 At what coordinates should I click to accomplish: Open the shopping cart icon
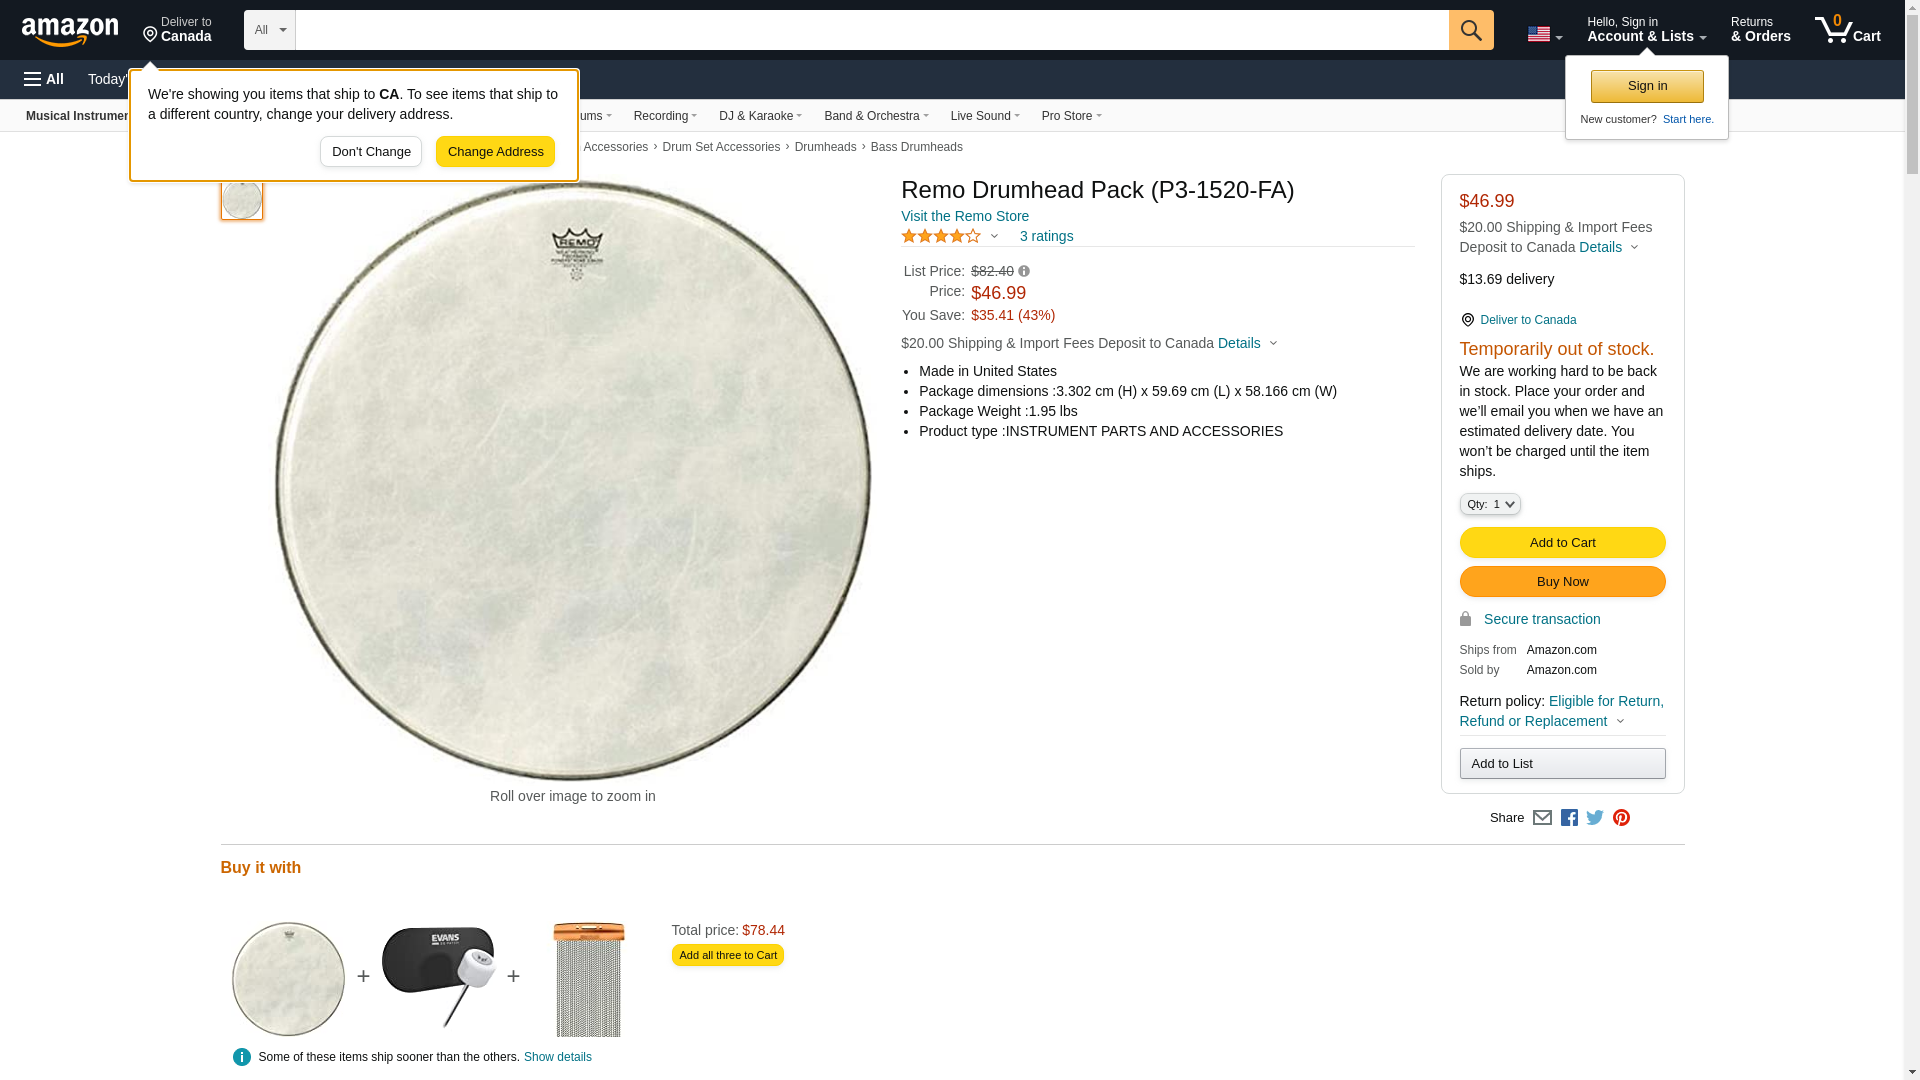tap(1847, 30)
